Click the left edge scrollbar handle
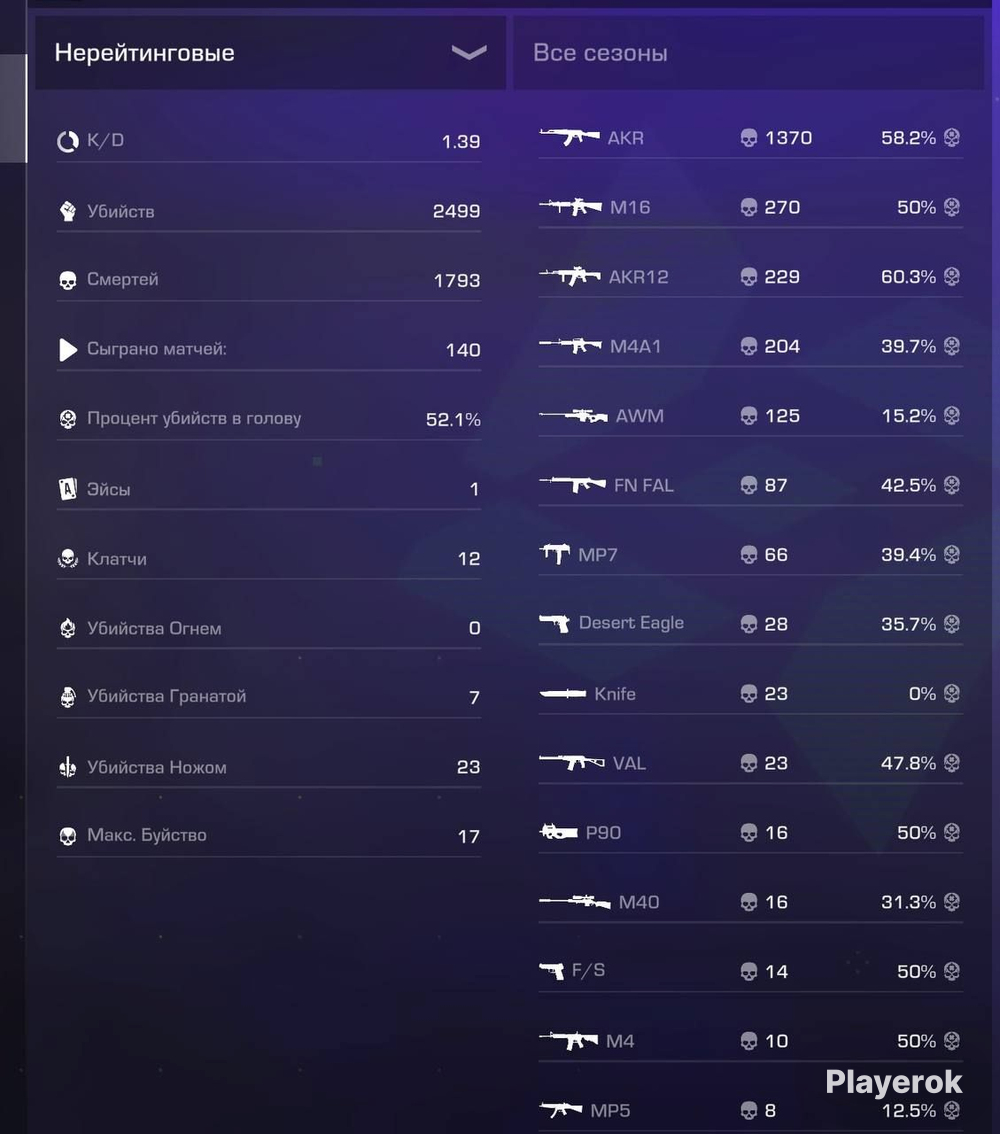Screen dimensions: 1000x1134 [13, 108]
